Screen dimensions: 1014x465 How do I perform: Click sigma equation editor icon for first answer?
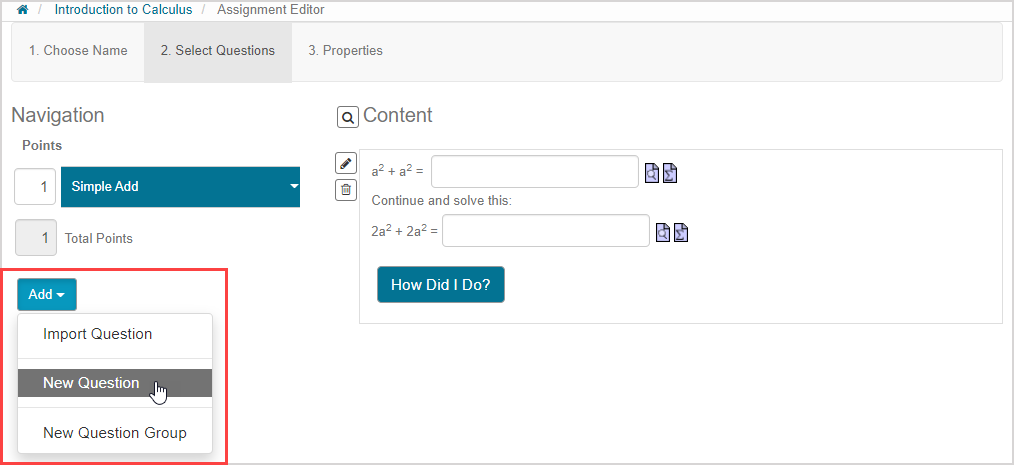(670, 172)
